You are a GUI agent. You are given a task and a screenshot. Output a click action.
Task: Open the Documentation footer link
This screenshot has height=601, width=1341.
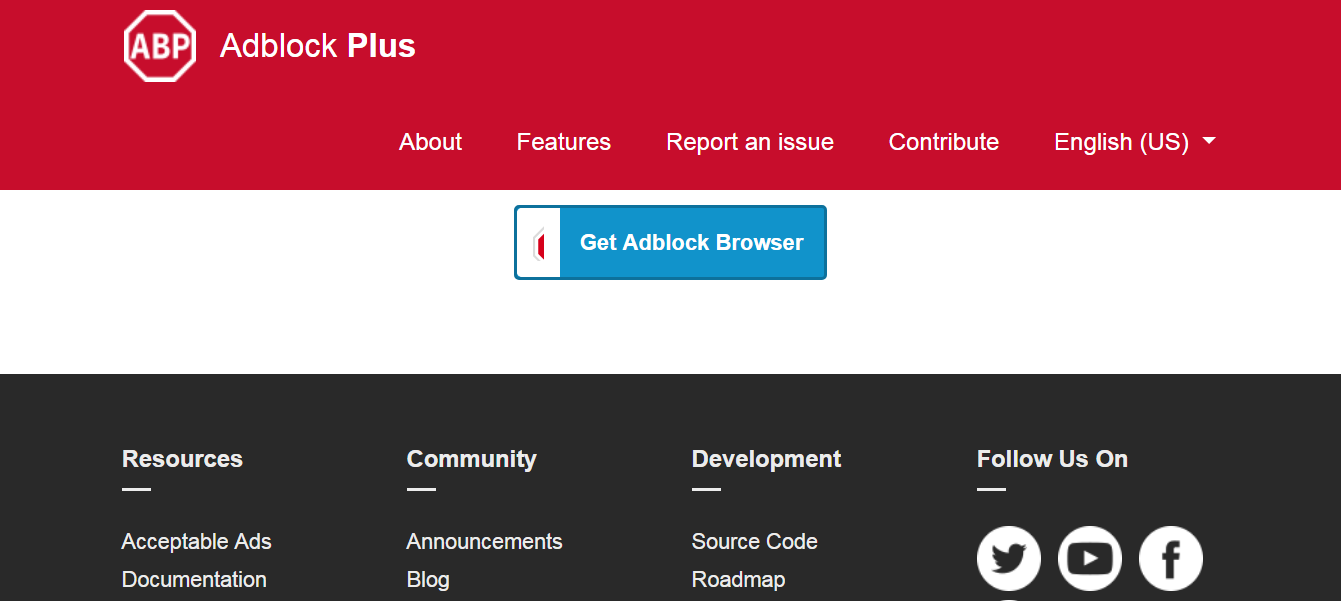[x=194, y=579]
